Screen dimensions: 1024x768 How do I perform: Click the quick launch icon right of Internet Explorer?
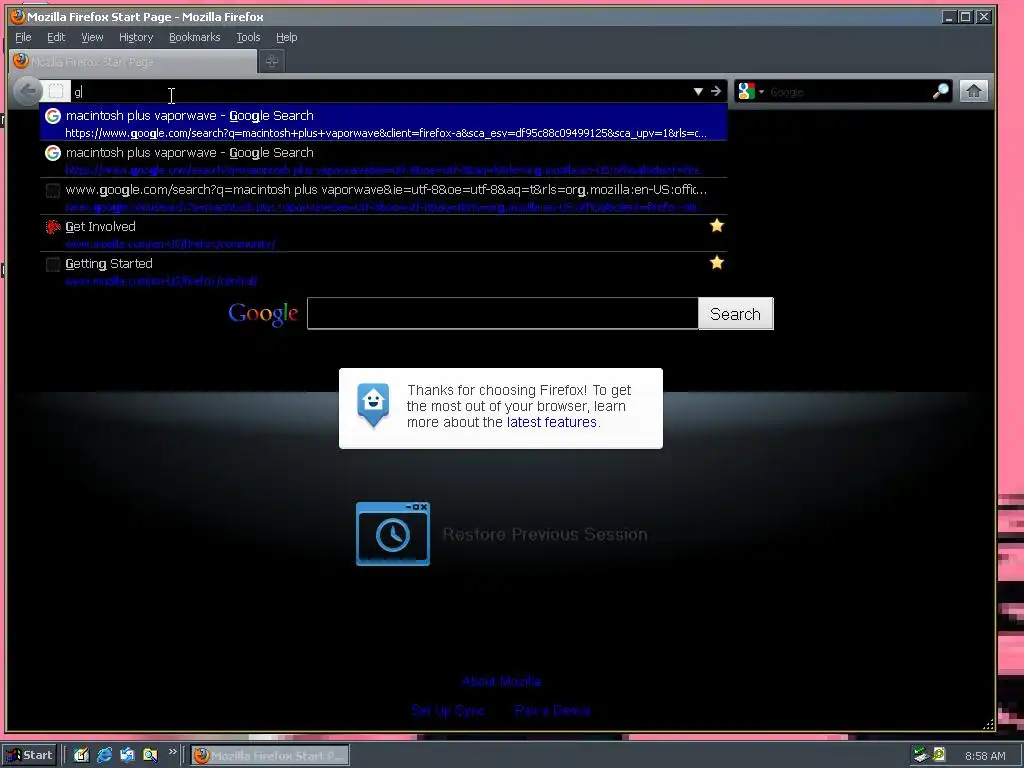(127, 755)
